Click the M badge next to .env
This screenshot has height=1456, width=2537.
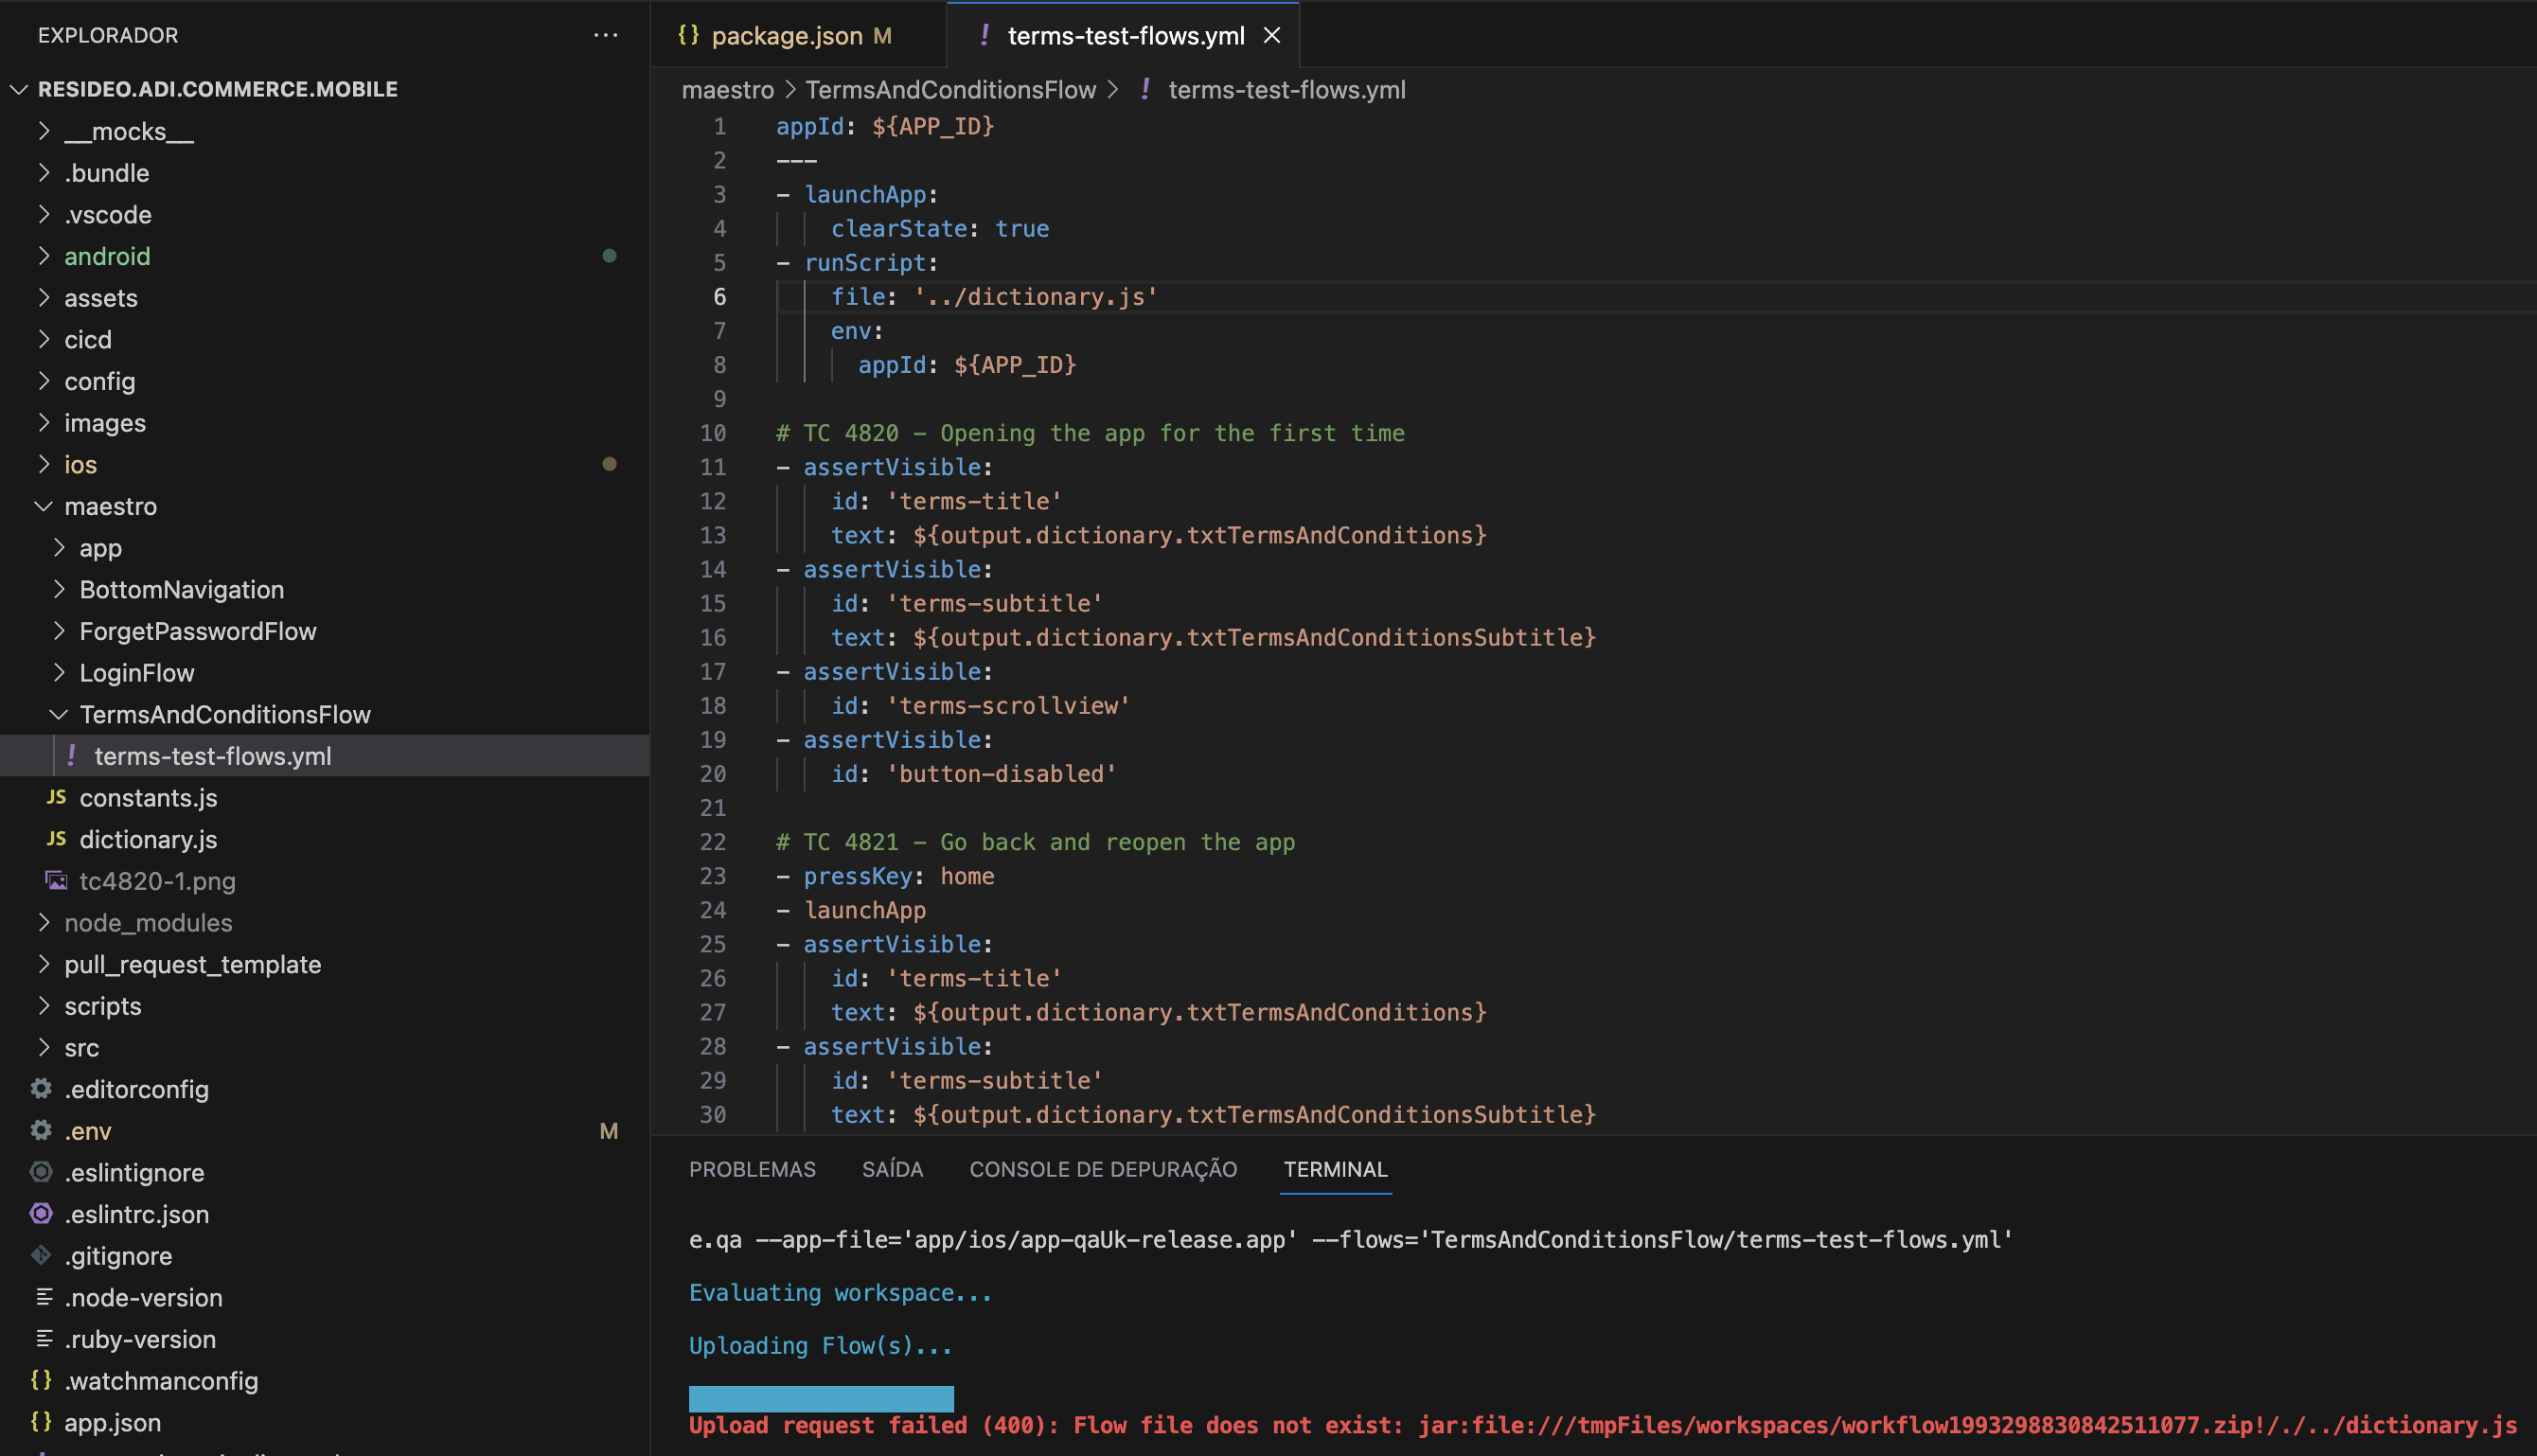(609, 1131)
